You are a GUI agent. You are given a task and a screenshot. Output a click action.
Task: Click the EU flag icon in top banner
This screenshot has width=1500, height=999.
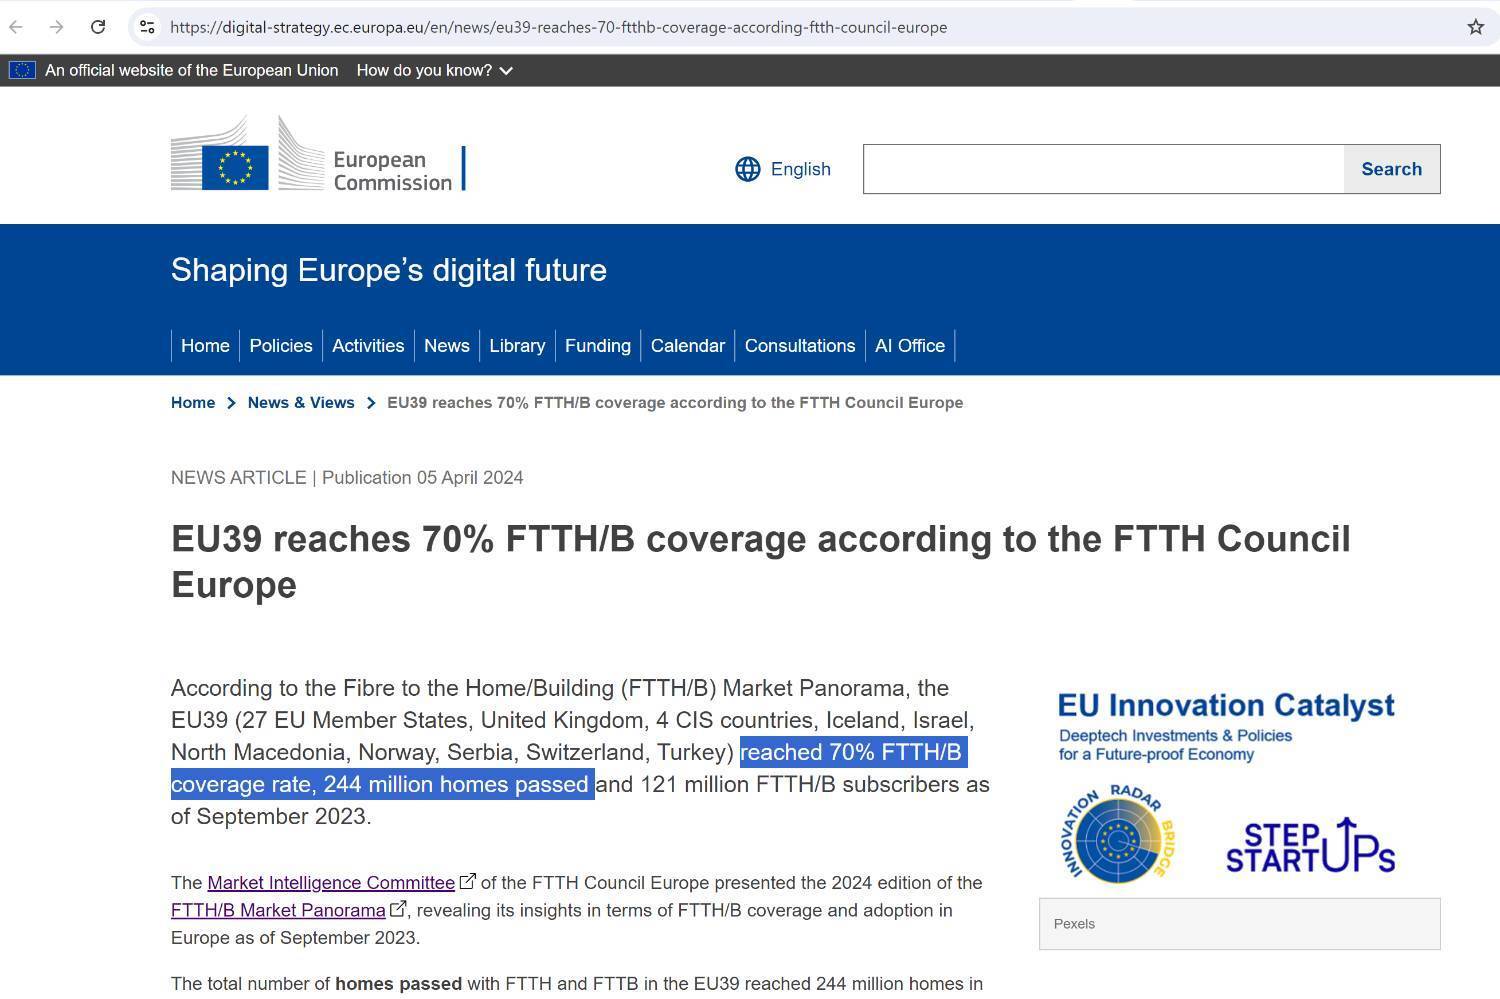pyautogui.click(x=22, y=70)
